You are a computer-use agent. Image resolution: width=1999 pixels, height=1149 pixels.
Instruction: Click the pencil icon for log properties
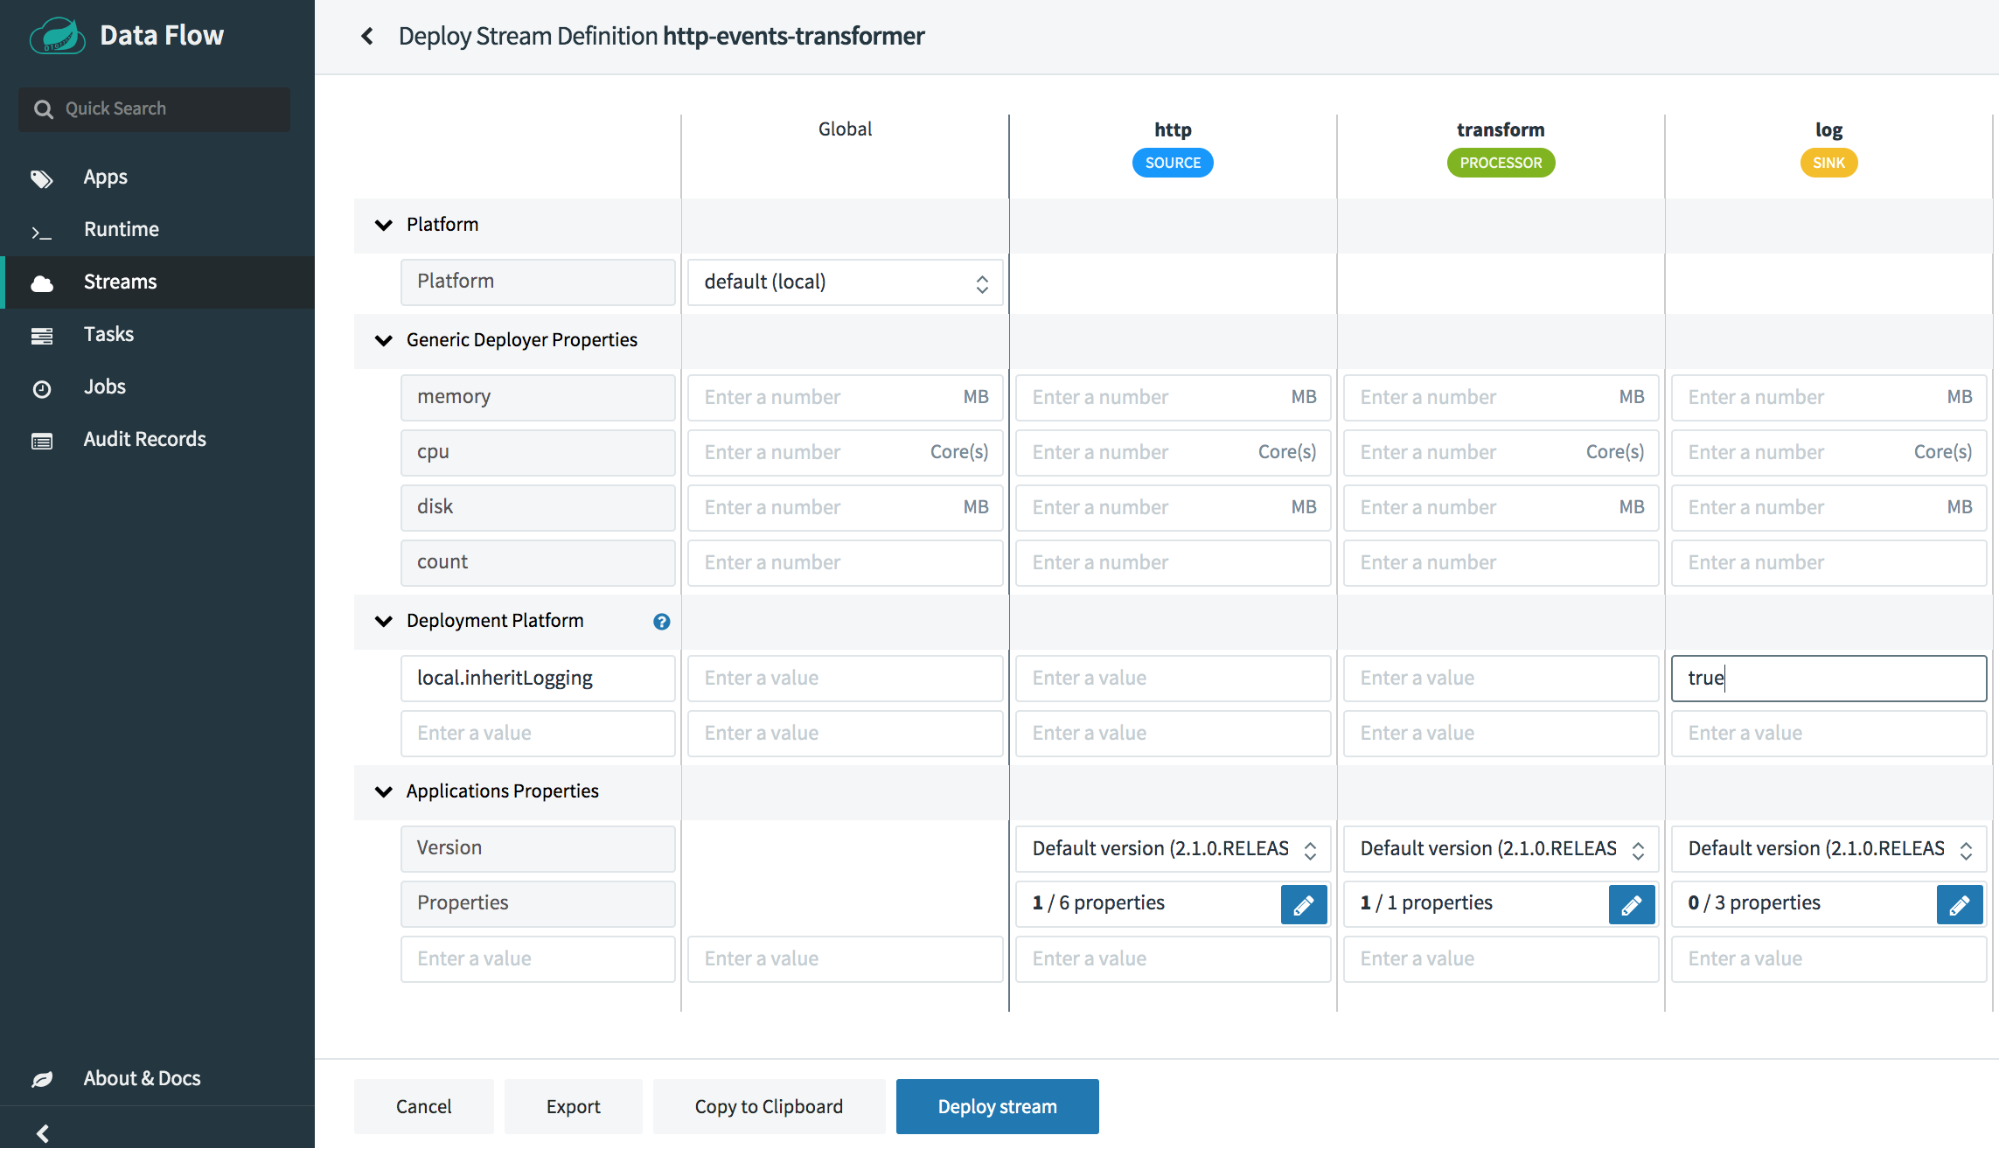pyautogui.click(x=1959, y=905)
